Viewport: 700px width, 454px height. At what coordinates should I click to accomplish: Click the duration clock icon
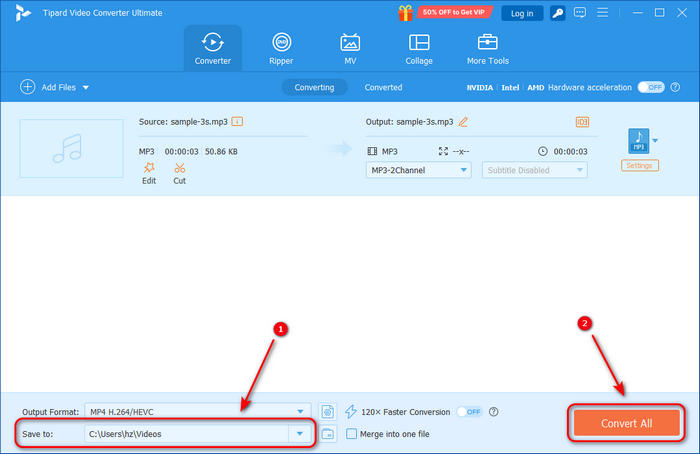click(542, 151)
